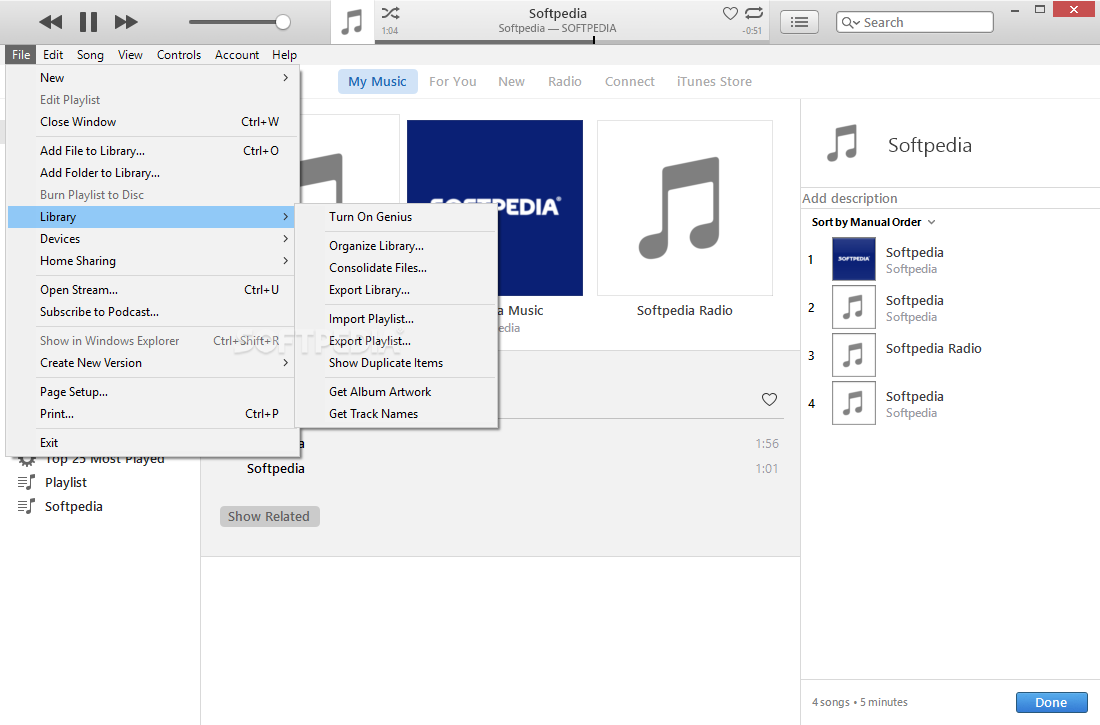Select Subscribe to Podcast
Screen dimensions: 1100x725
[153, 312]
